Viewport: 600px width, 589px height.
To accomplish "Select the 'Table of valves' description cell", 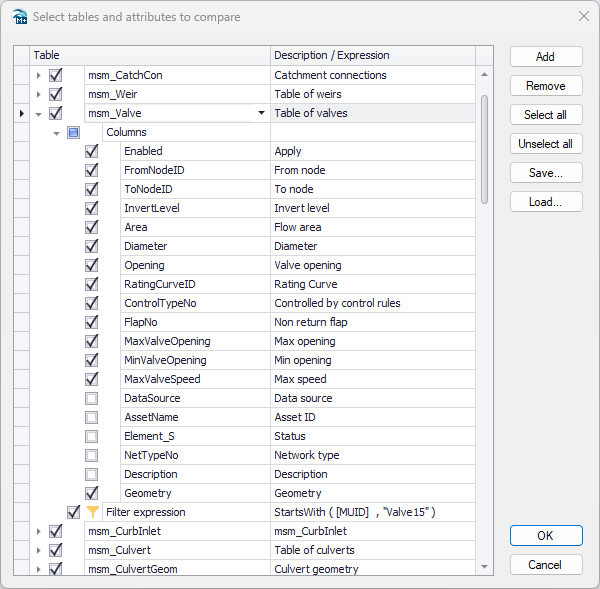I will [x=373, y=113].
